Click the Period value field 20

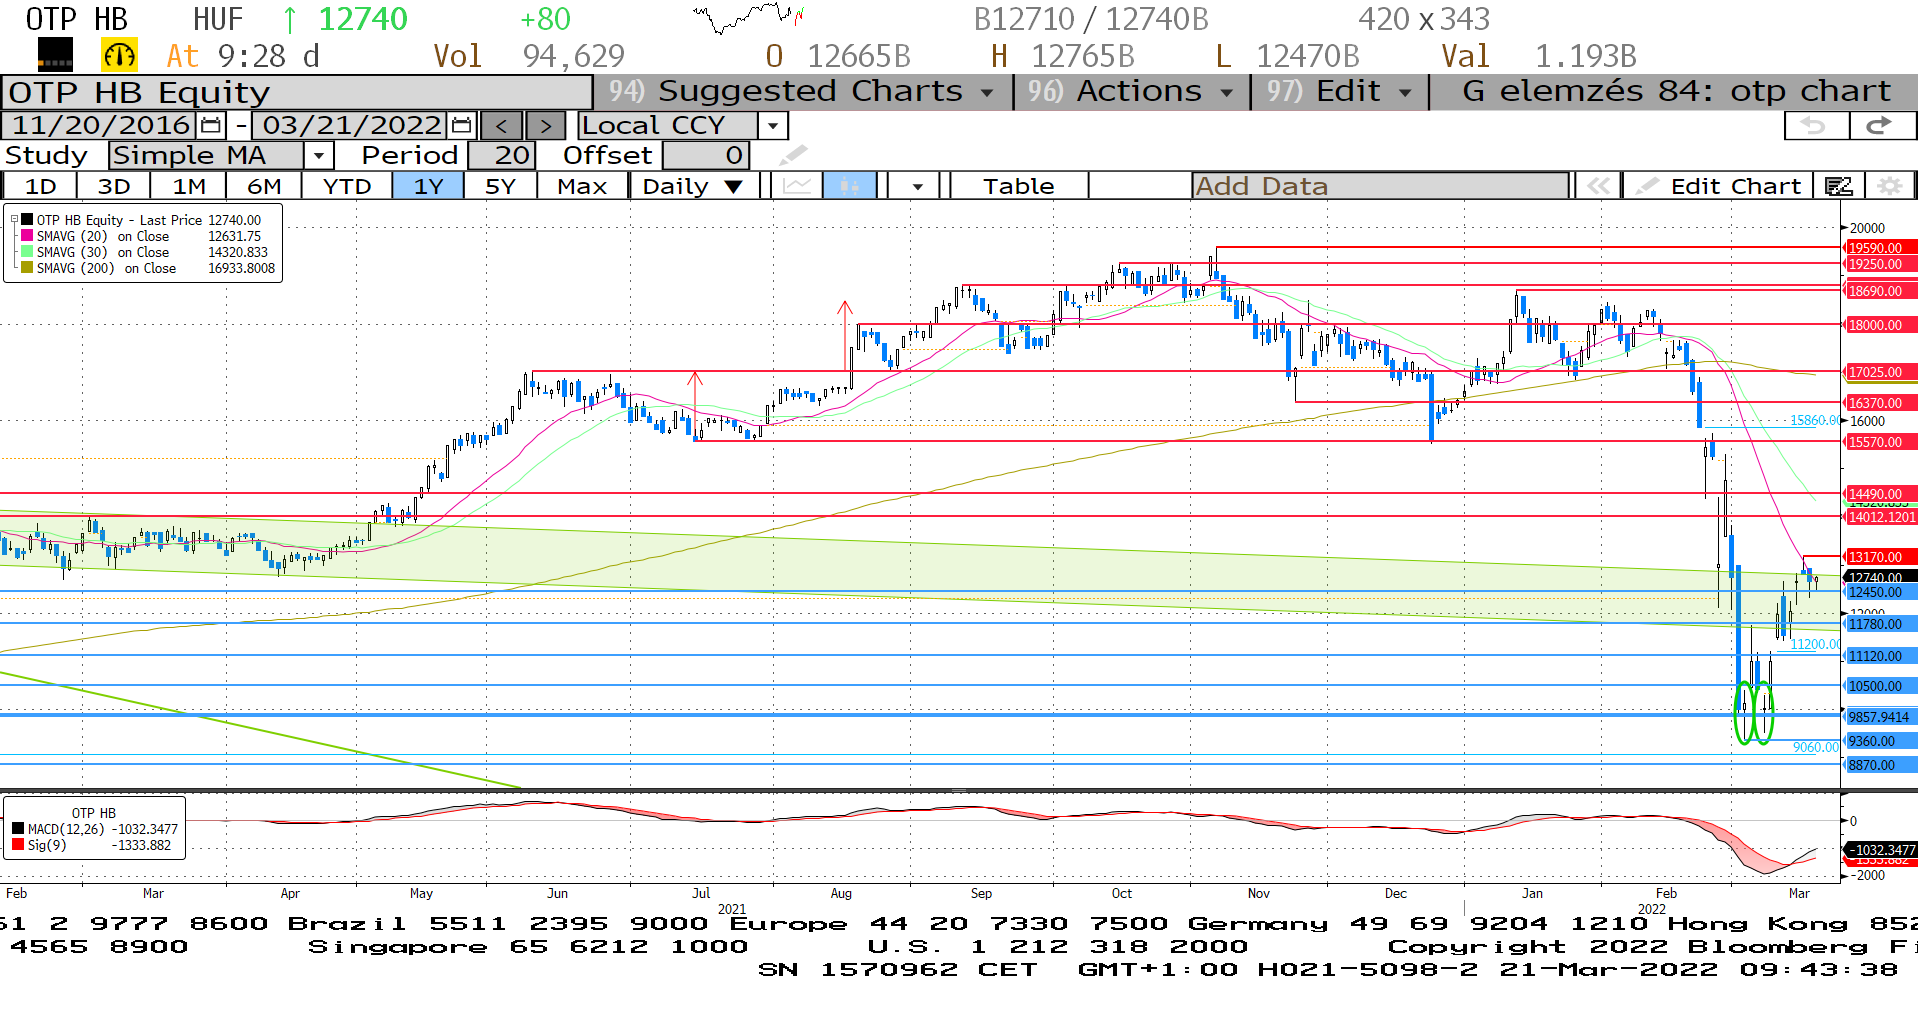[502, 155]
